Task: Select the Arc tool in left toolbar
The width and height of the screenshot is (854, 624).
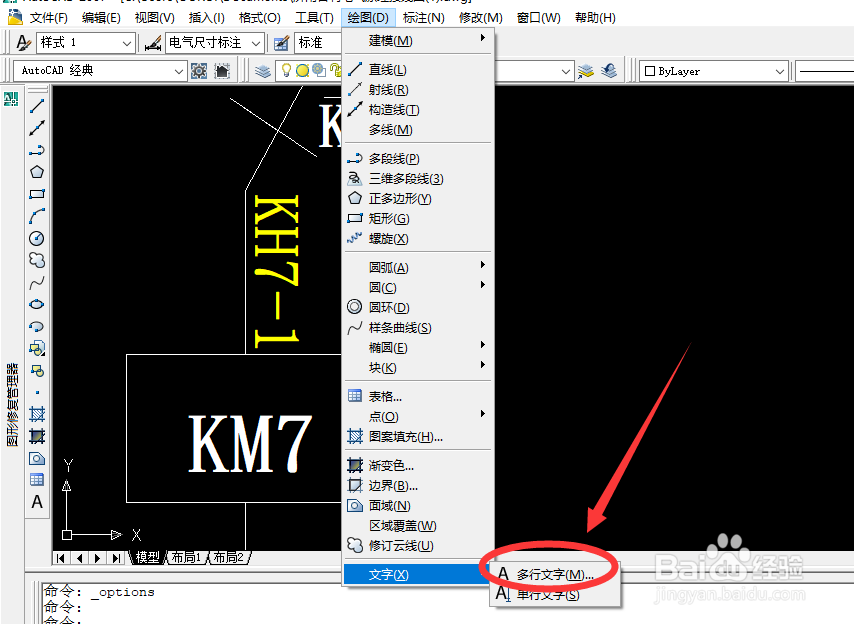Action: 37,216
